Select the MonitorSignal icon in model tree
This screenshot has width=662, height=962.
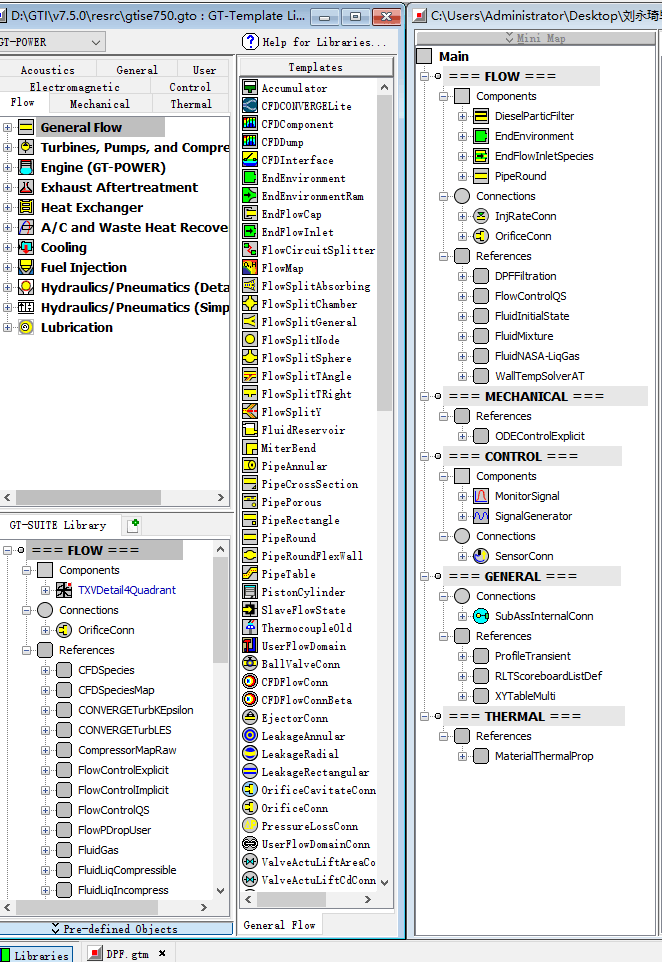point(481,496)
